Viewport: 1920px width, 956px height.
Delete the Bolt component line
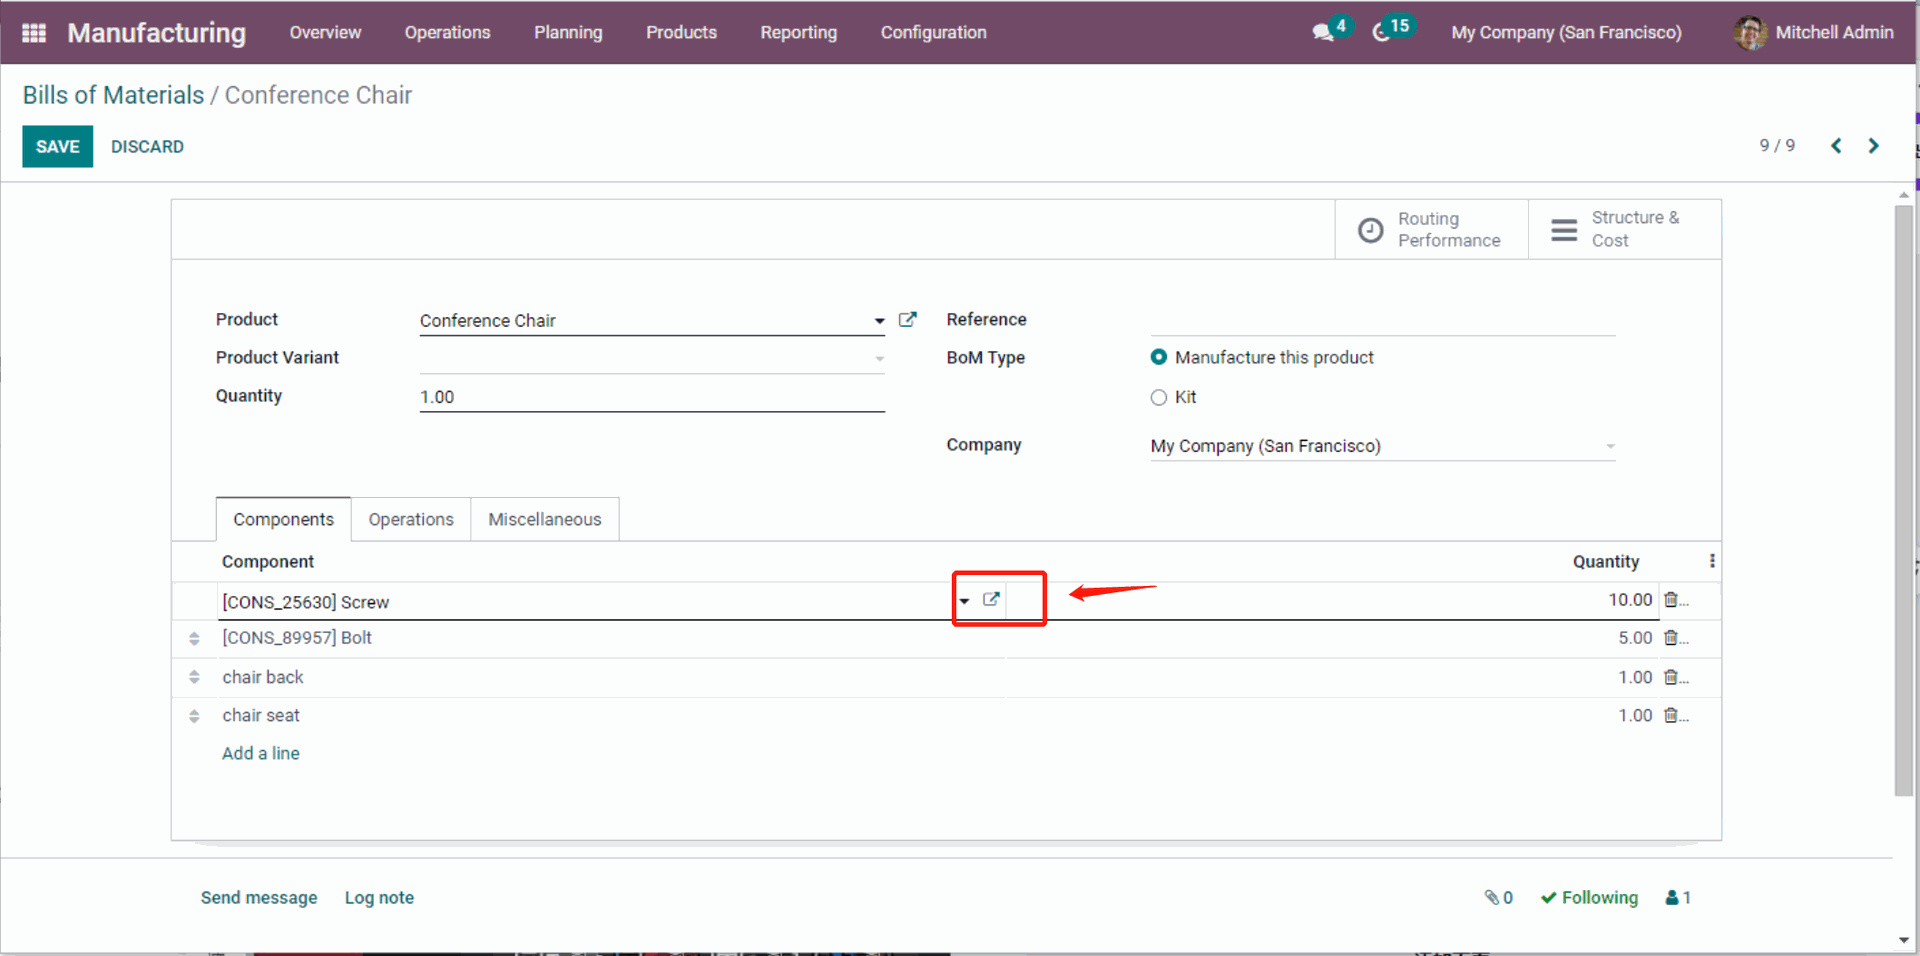tap(1670, 638)
